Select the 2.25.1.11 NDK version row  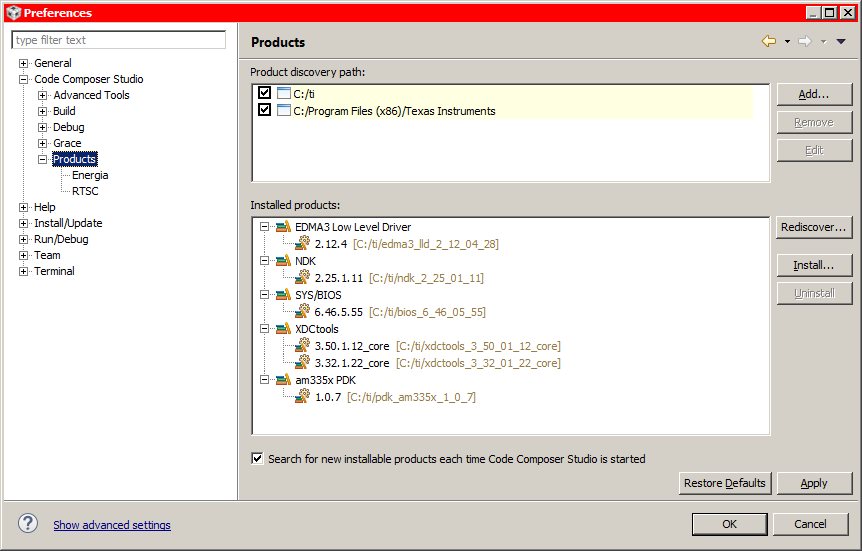coord(399,278)
